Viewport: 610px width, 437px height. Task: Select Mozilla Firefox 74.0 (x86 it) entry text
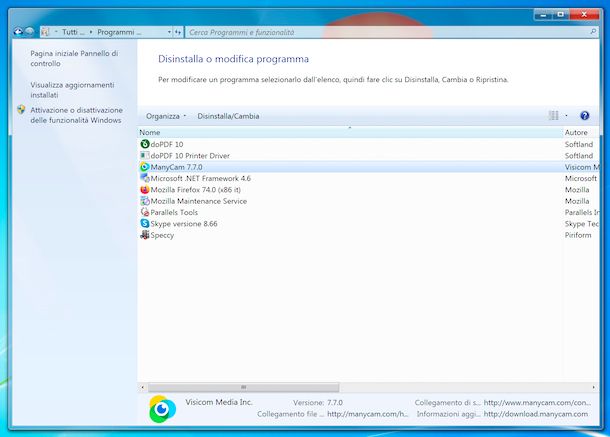pyautogui.click(x=195, y=190)
